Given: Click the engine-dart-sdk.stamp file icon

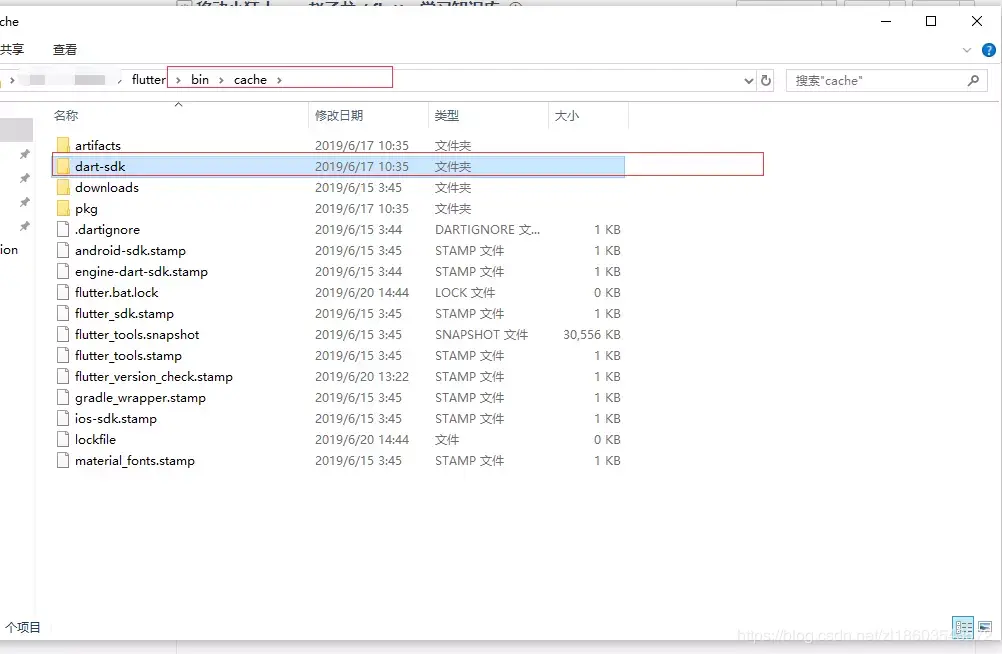Looking at the screenshot, I should 63,272.
